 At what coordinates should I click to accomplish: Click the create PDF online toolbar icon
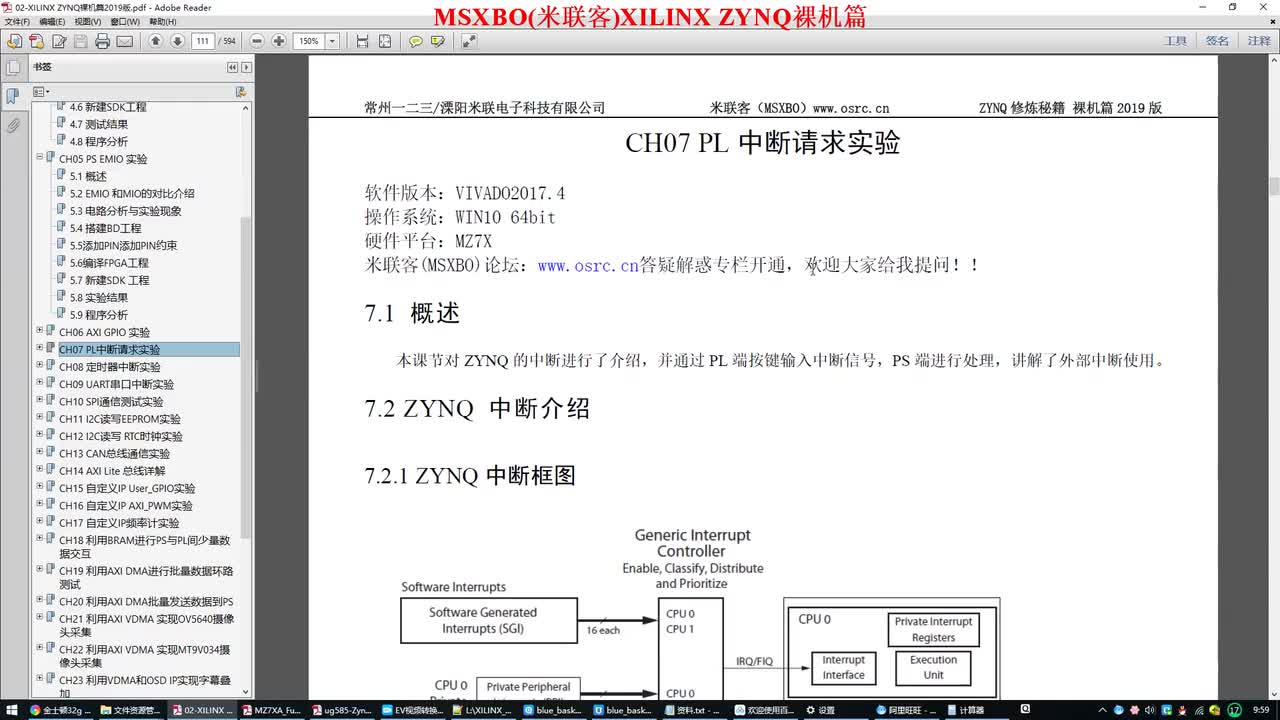coord(36,41)
